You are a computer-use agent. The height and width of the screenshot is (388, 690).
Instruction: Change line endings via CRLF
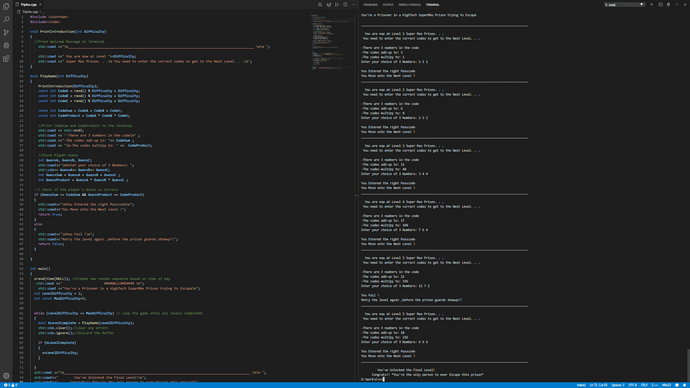(x=644, y=385)
